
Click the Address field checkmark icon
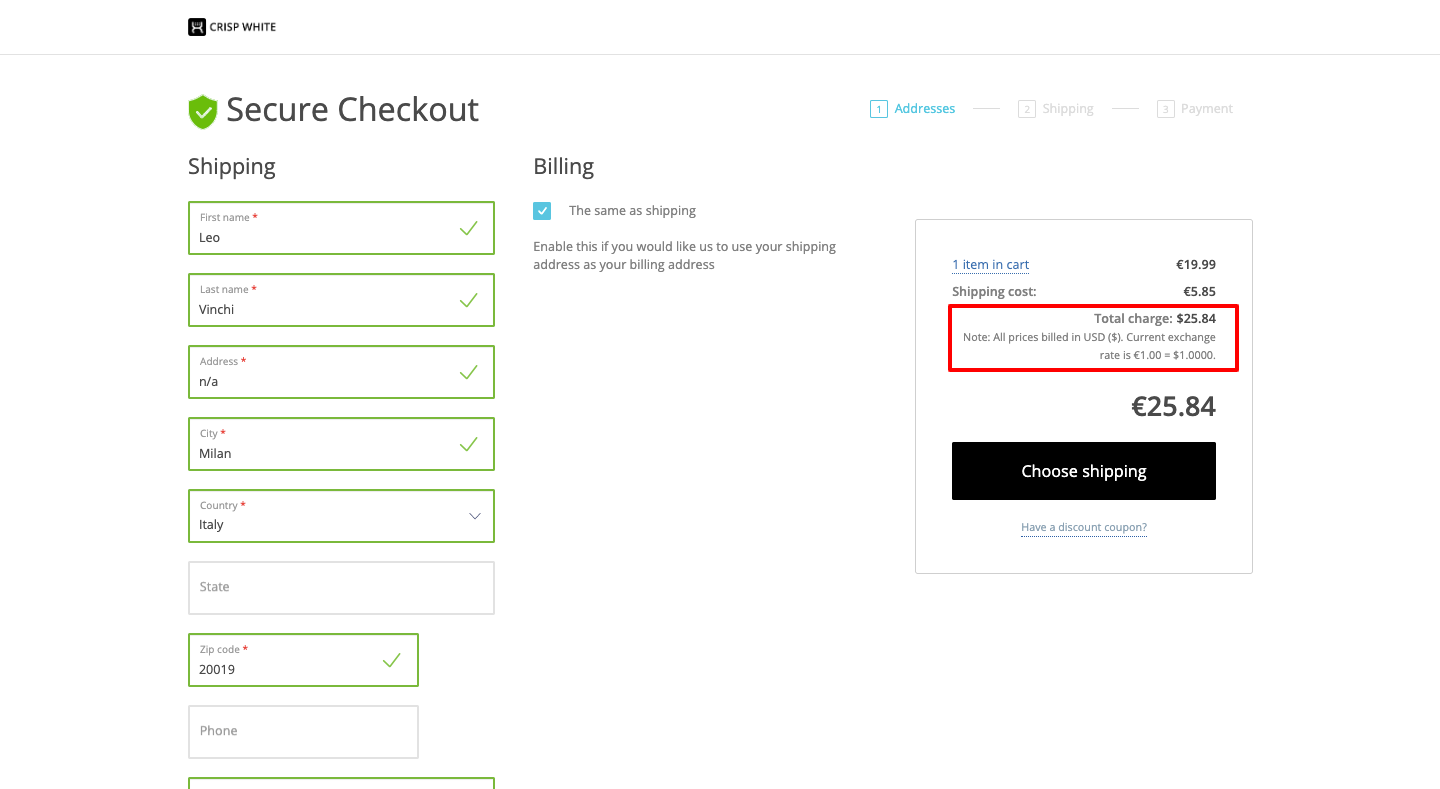[x=468, y=372]
